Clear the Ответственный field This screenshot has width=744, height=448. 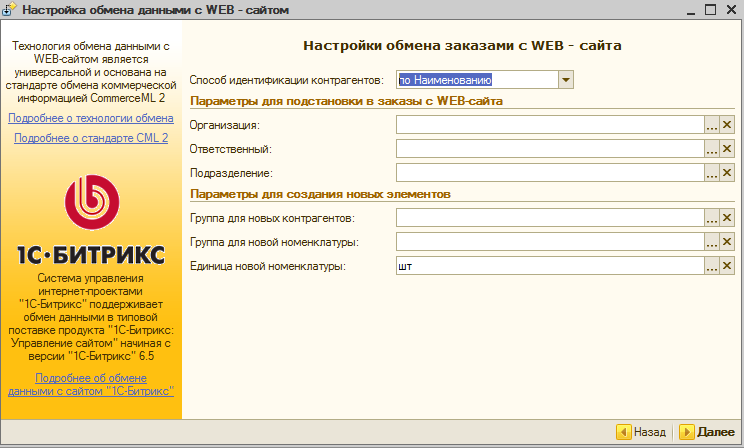[x=727, y=149]
